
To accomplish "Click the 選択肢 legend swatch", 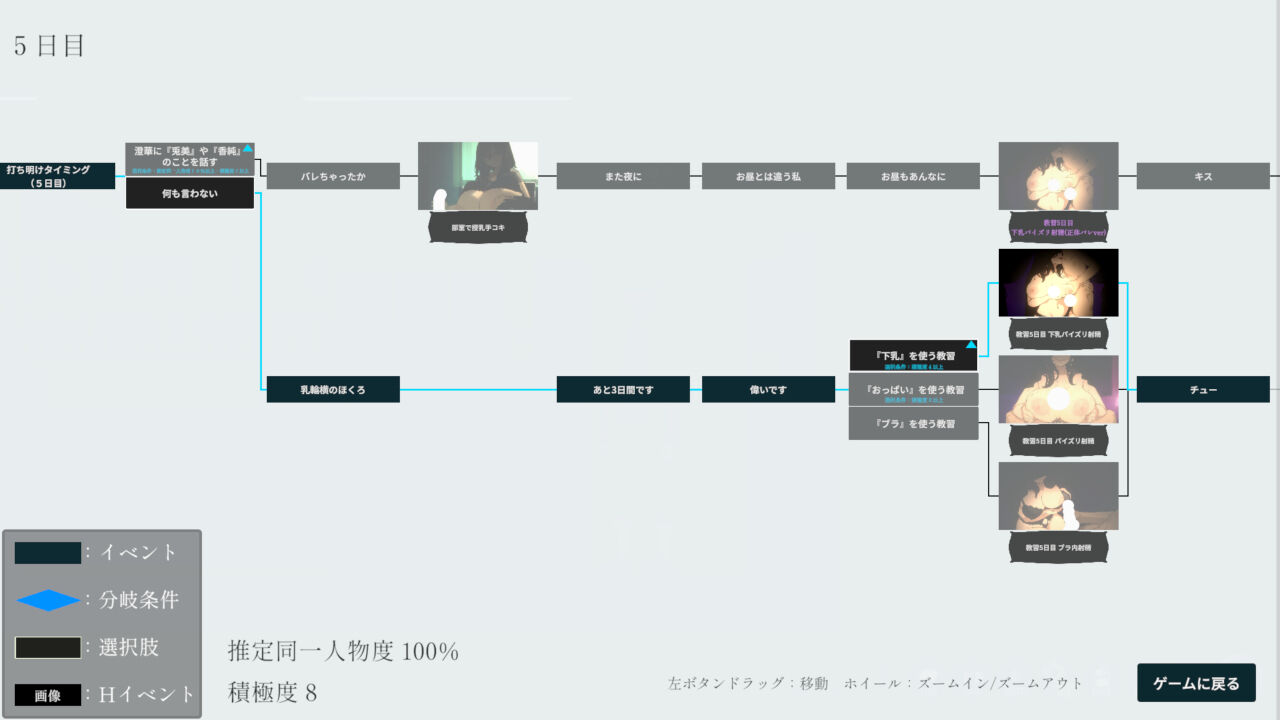I will [x=48, y=647].
